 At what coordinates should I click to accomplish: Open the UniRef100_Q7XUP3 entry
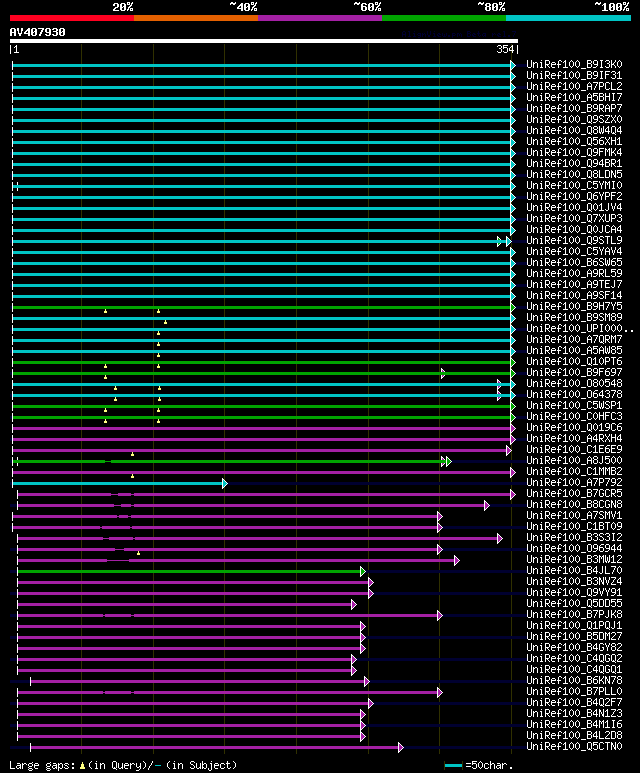(x=574, y=218)
